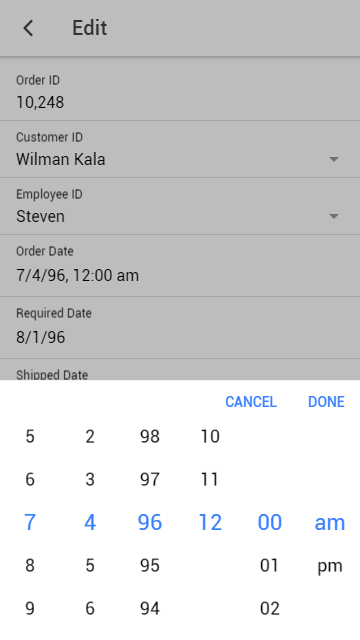Select pm in the picker

pos(330,566)
